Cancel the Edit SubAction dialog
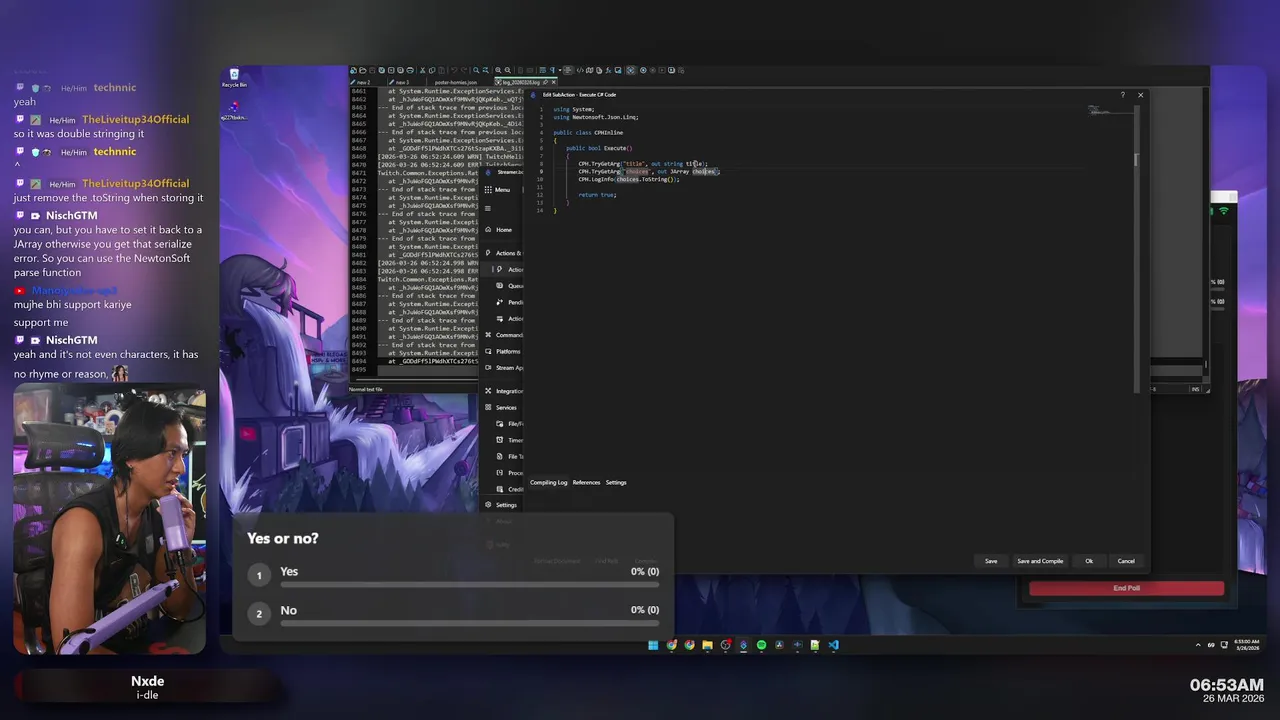Screen dimensions: 1280x720 click(1126, 561)
